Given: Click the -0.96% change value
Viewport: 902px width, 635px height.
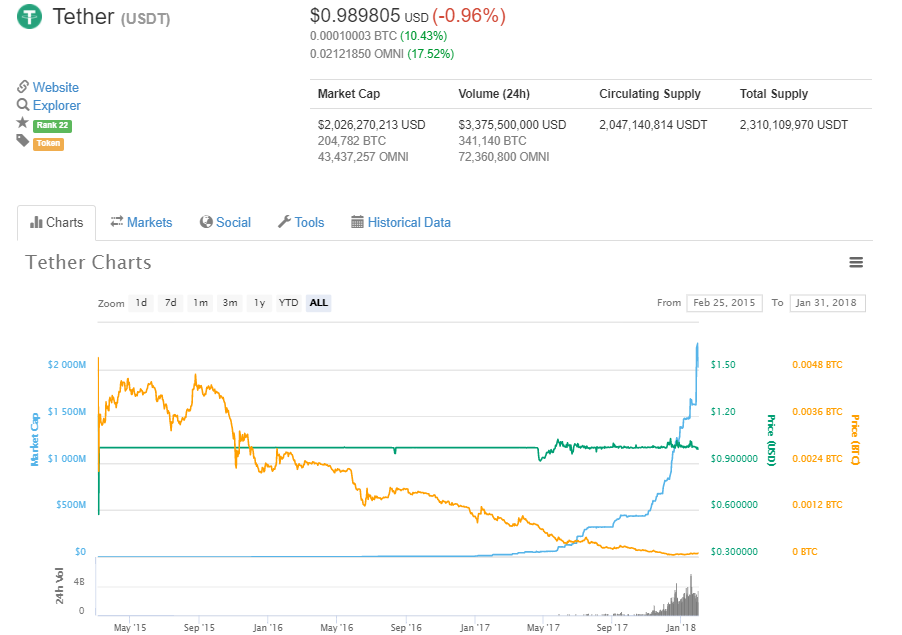Looking at the screenshot, I should (x=469, y=16).
